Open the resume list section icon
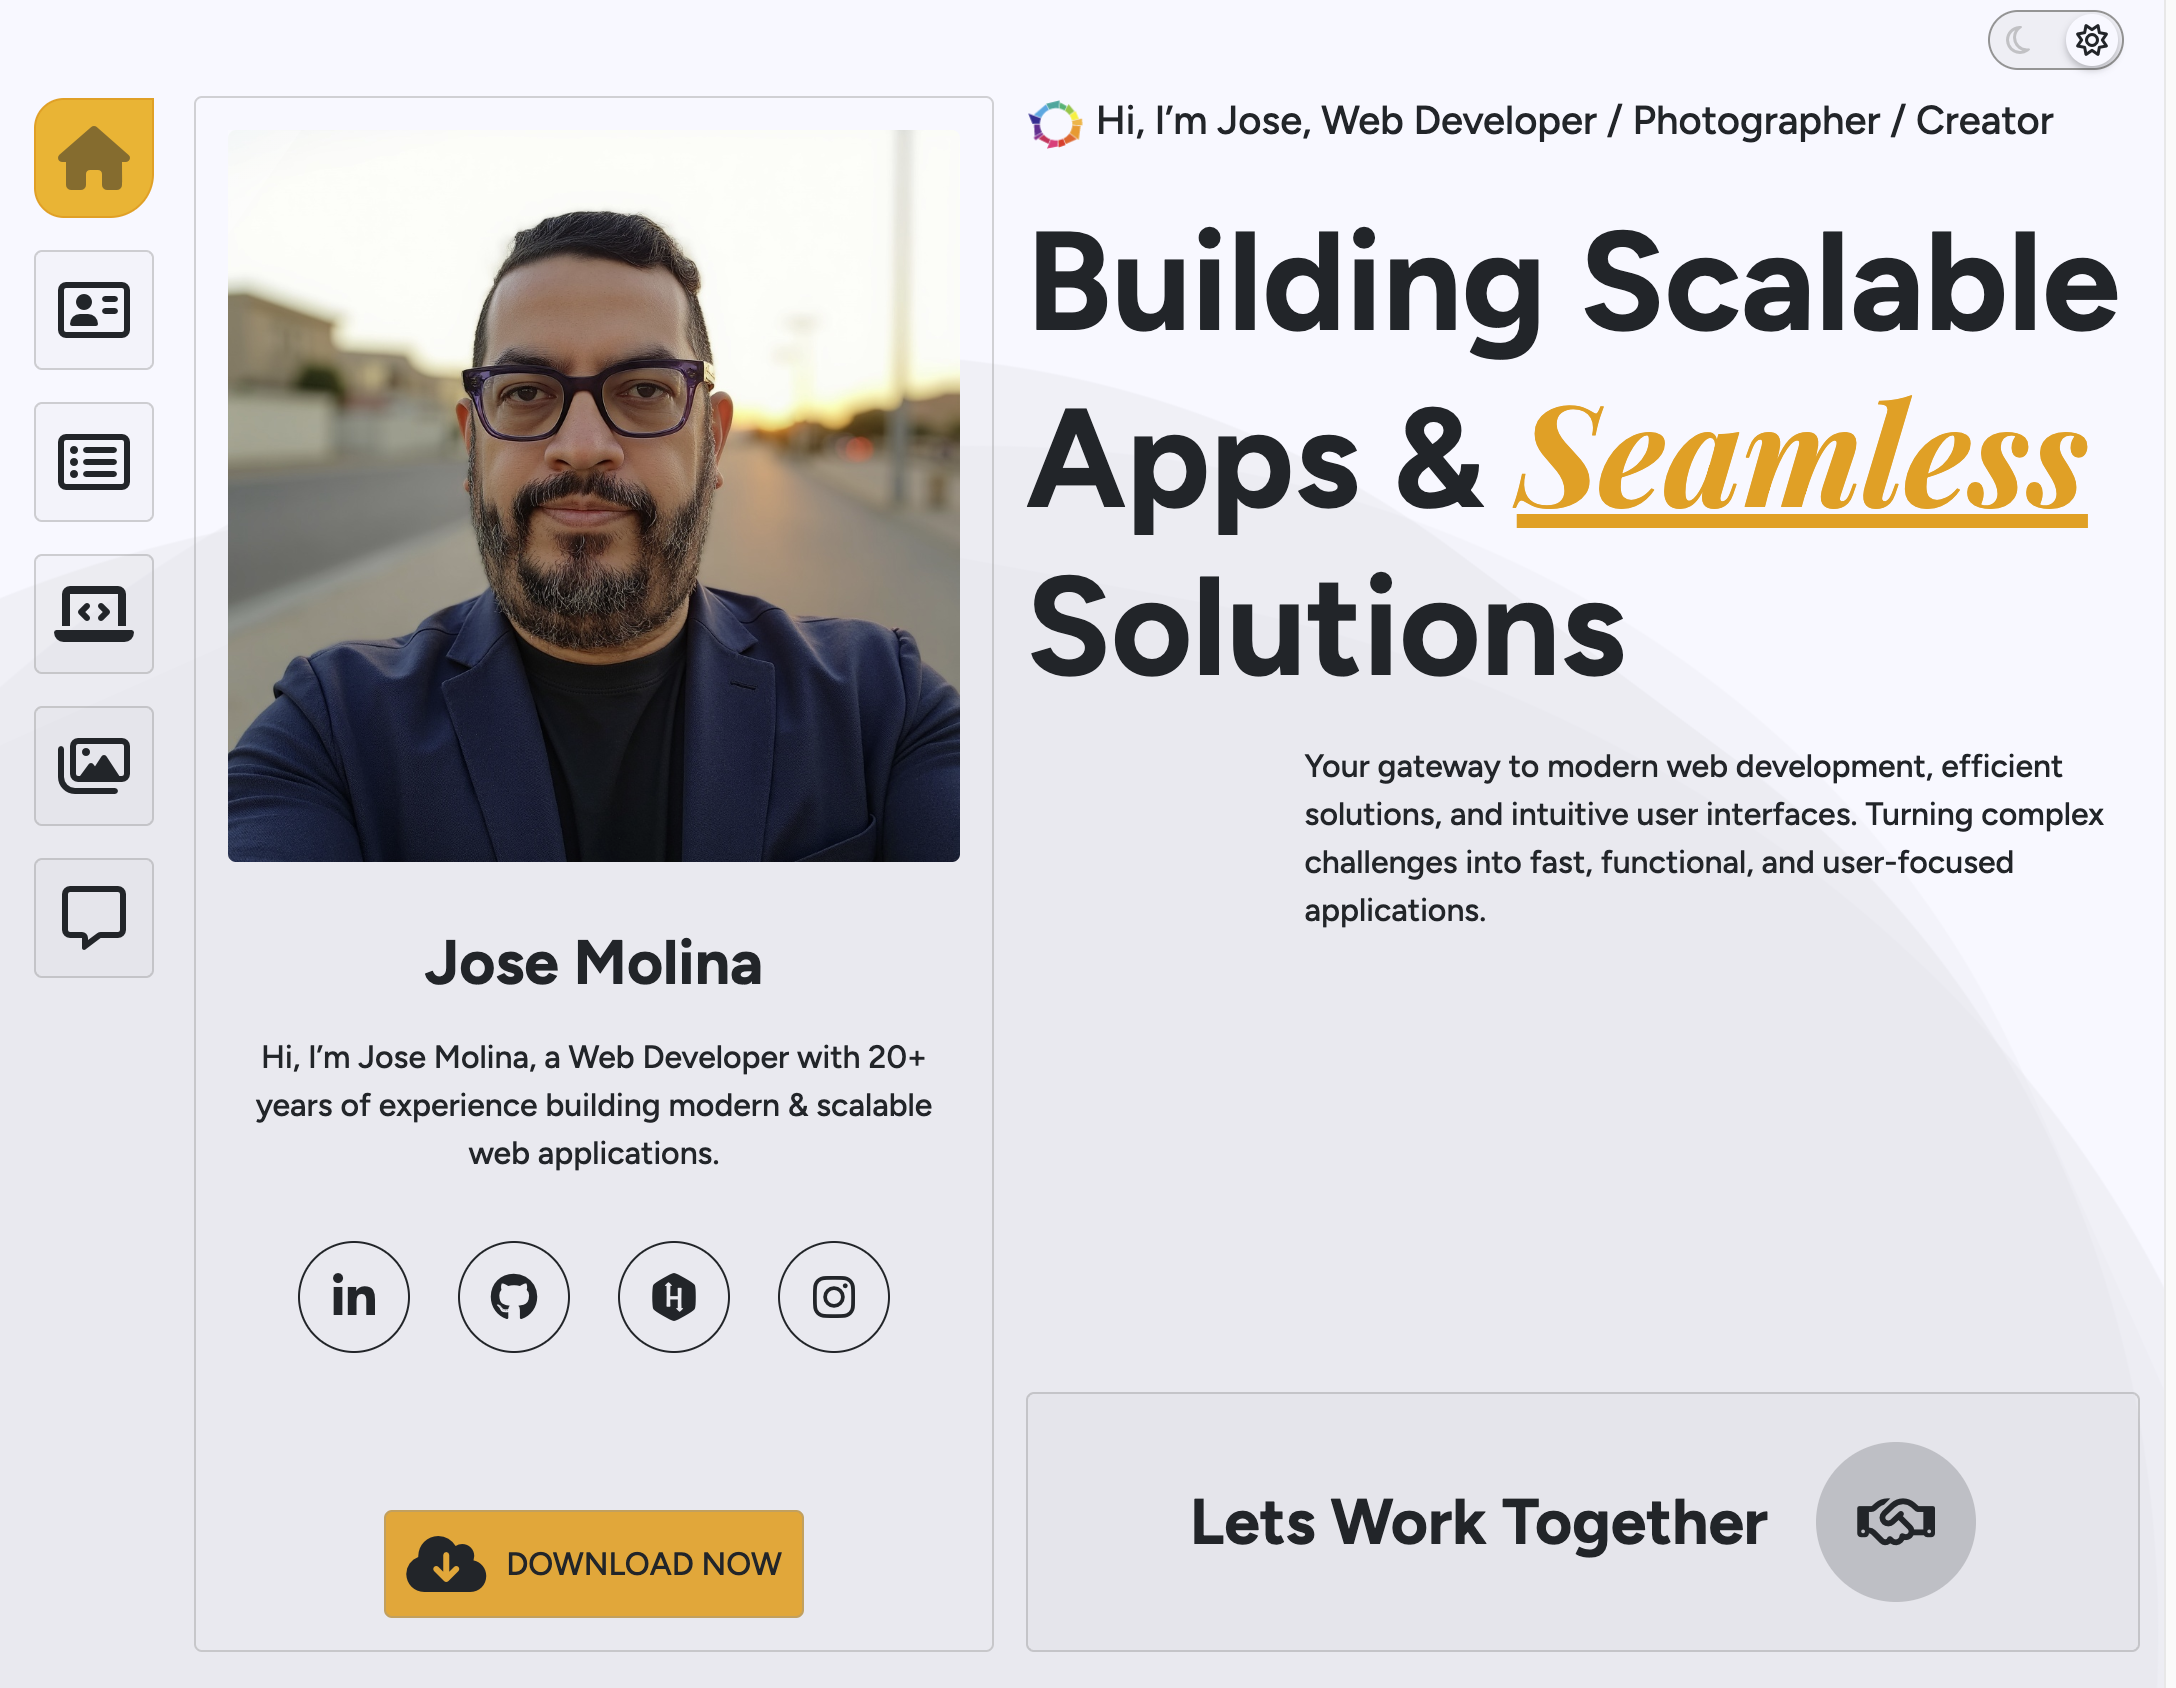The height and width of the screenshot is (1688, 2176). tap(94, 462)
